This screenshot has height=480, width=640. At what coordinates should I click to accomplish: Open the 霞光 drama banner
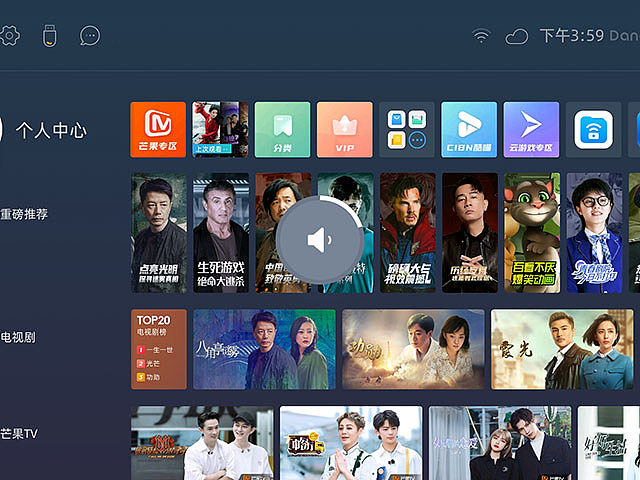(x=562, y=349)
